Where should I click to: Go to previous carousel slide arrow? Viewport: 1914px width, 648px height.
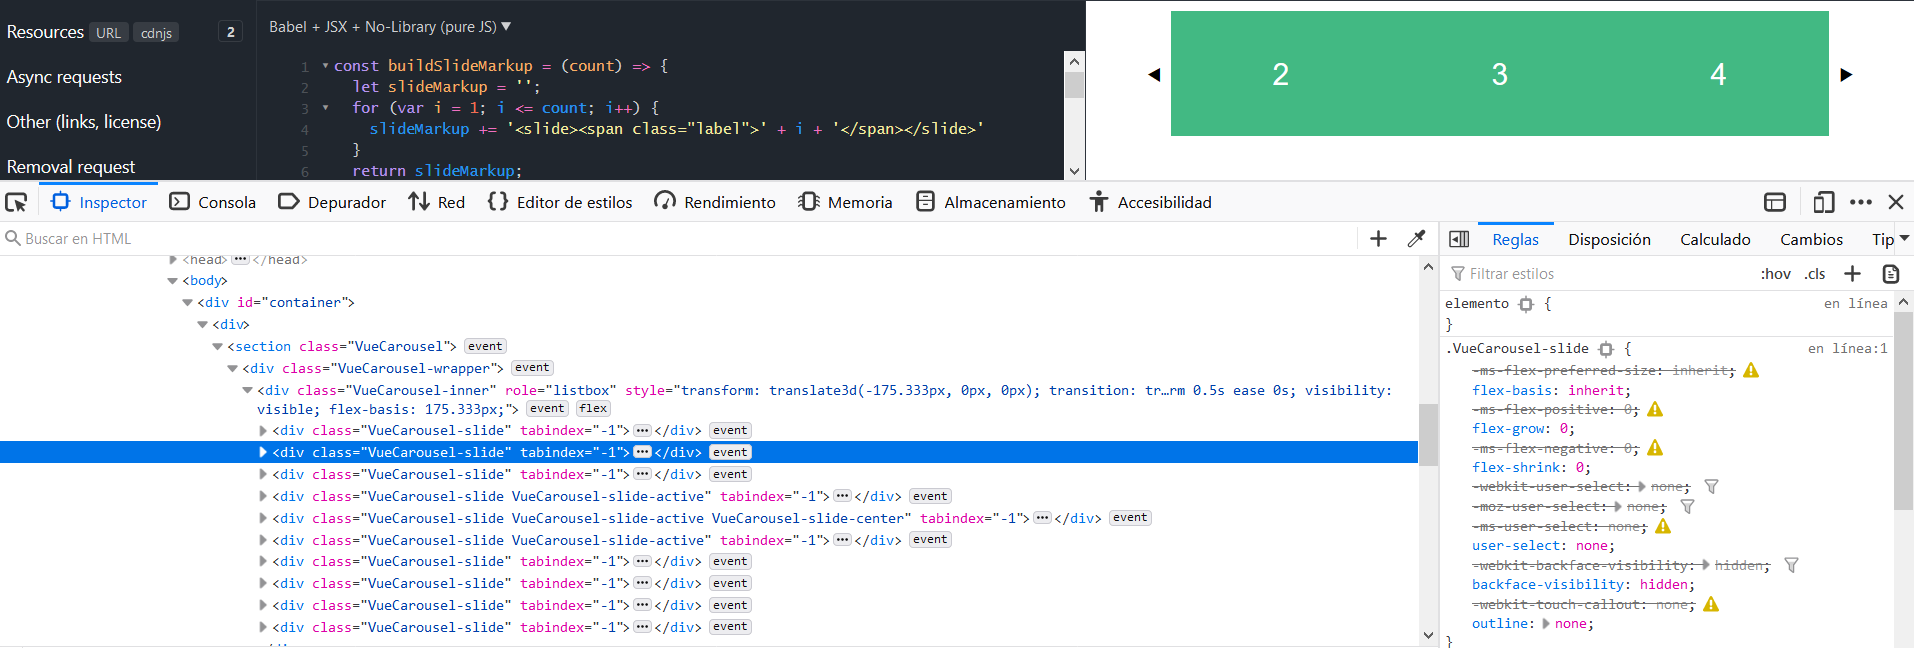pos(1154,75)
